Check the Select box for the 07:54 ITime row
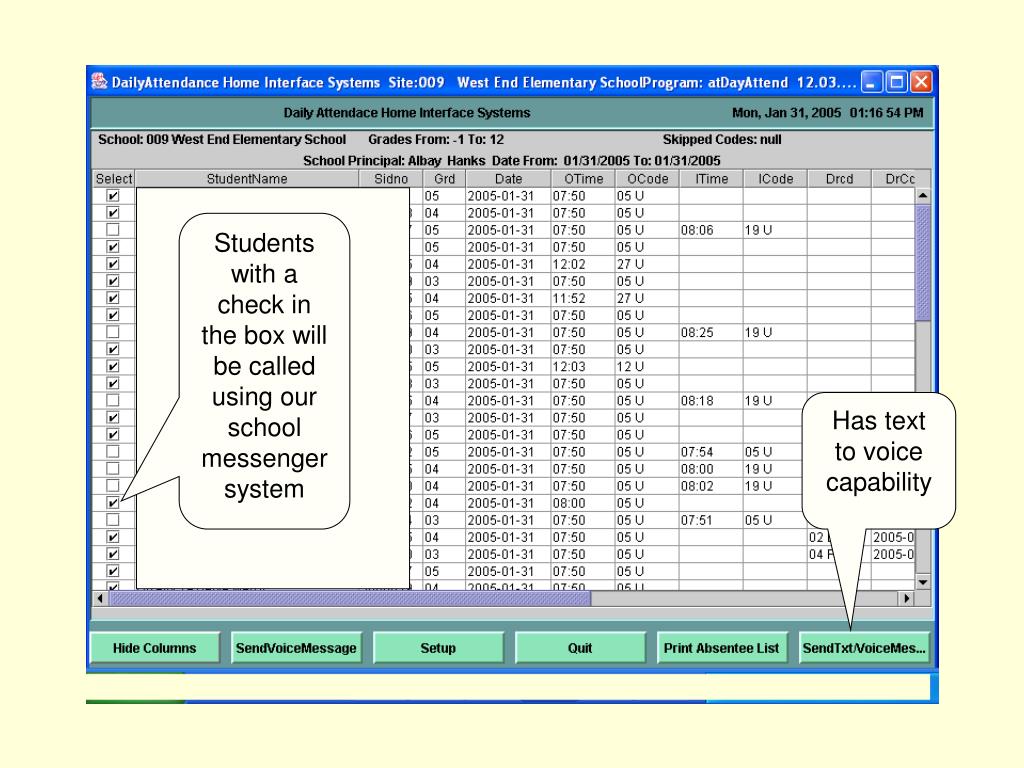 pos(113,451)
